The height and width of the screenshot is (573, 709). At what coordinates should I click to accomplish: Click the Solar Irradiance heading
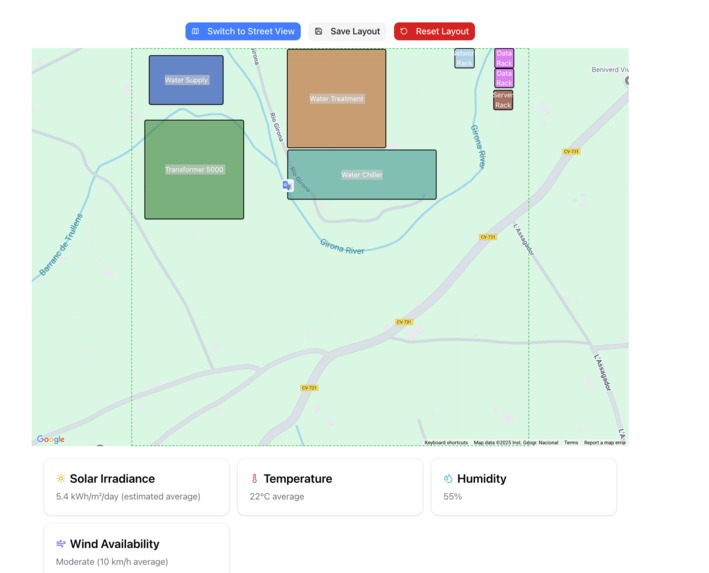(112, 478)
